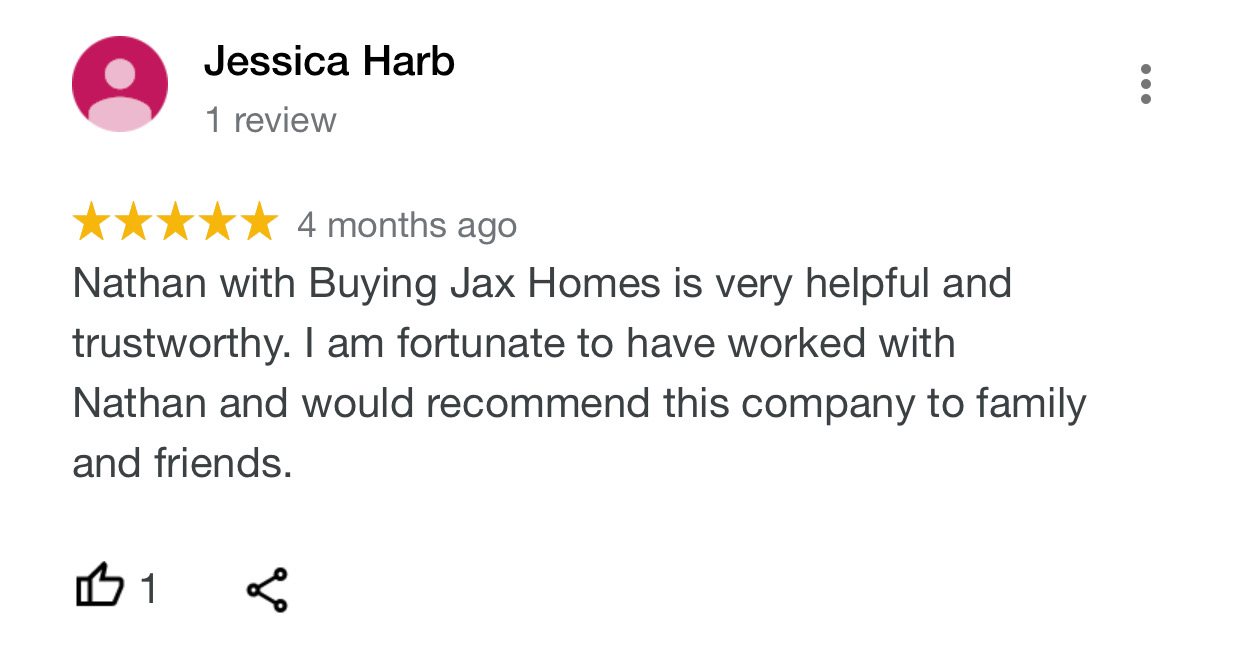Click the 'Buying Jax Homes' text in review
Image resolution: width=1242 pixels, height=650 pixels.
[485, 285]
